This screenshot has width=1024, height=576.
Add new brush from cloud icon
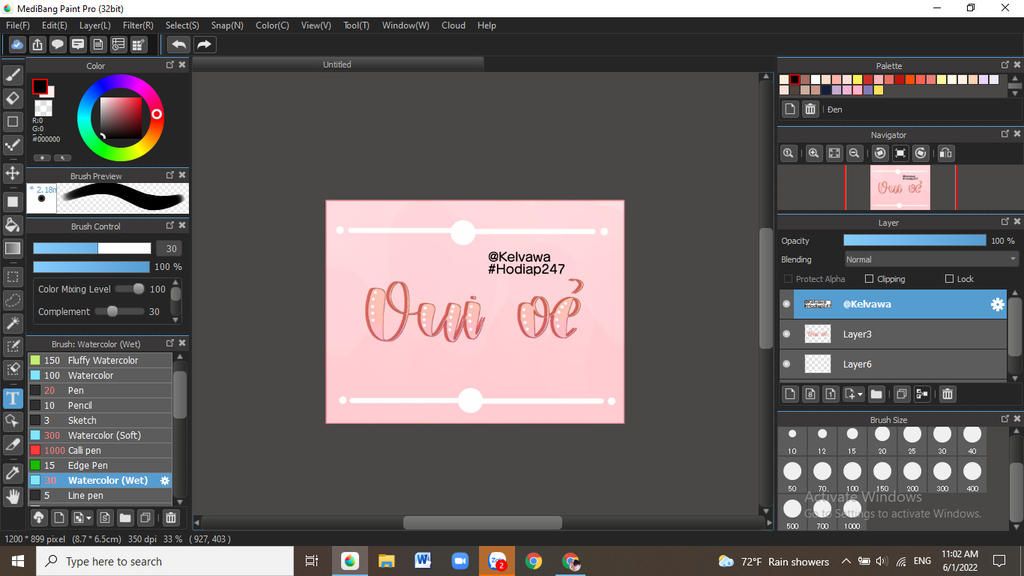coord(39,518)
